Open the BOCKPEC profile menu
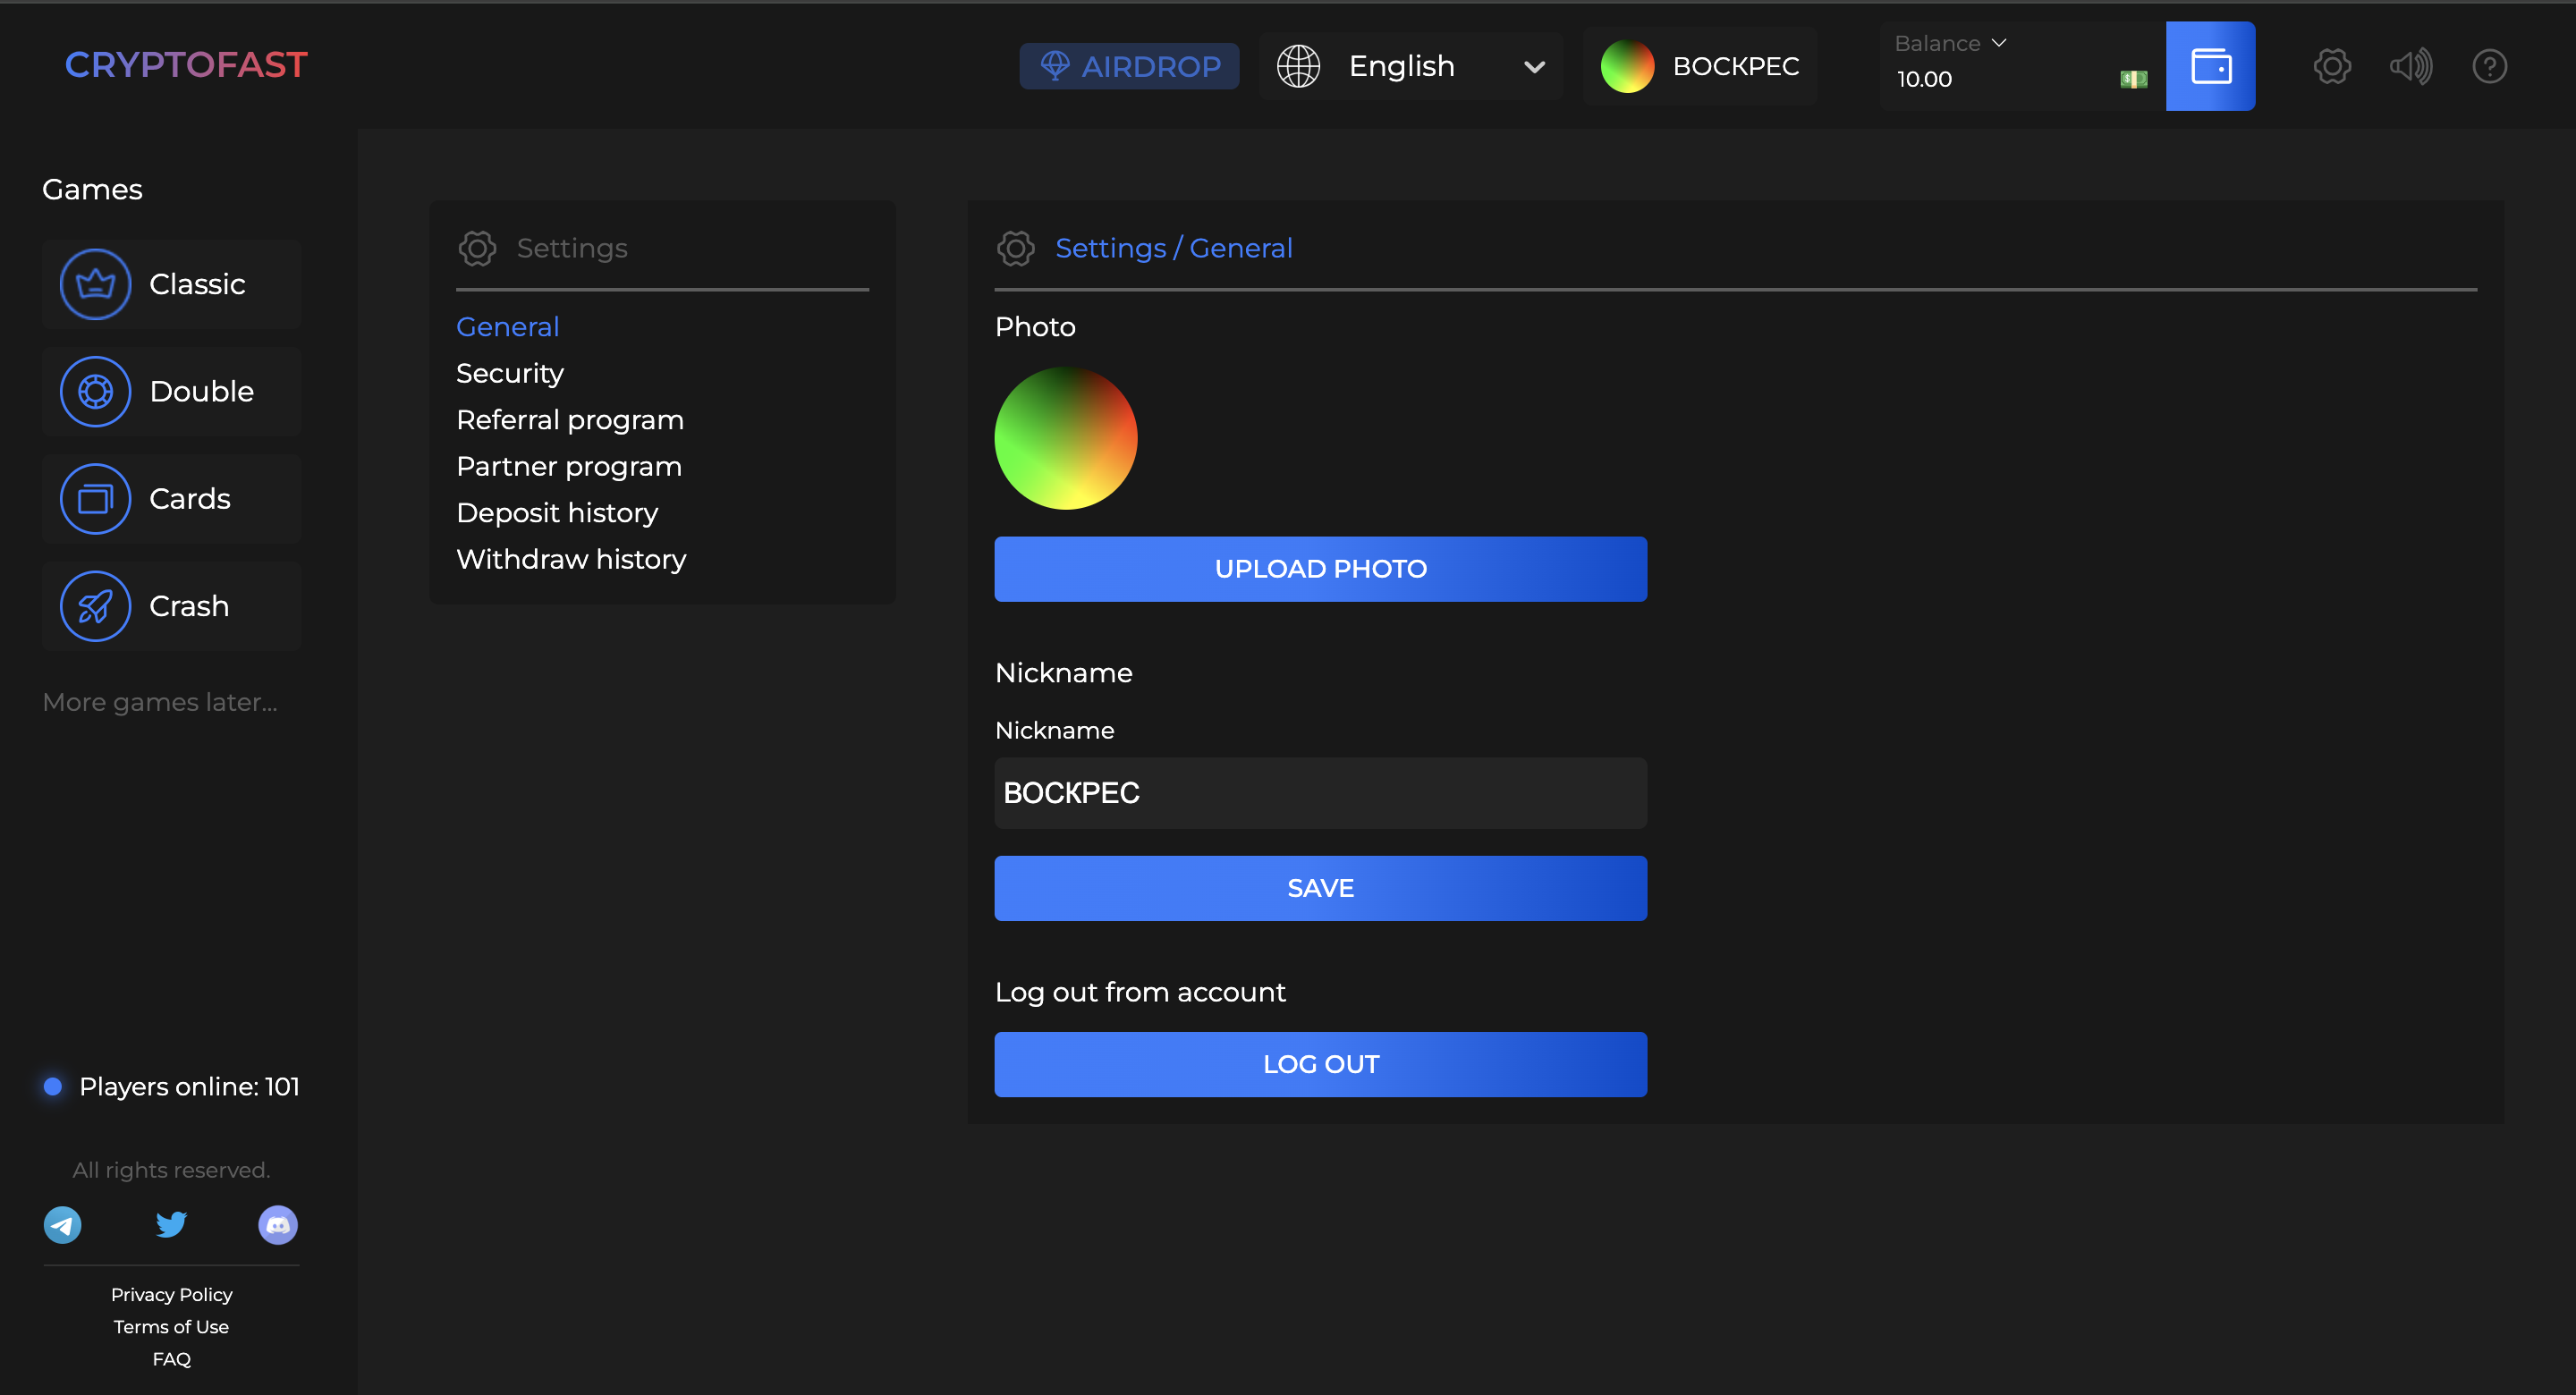 tap(1700, 66)
